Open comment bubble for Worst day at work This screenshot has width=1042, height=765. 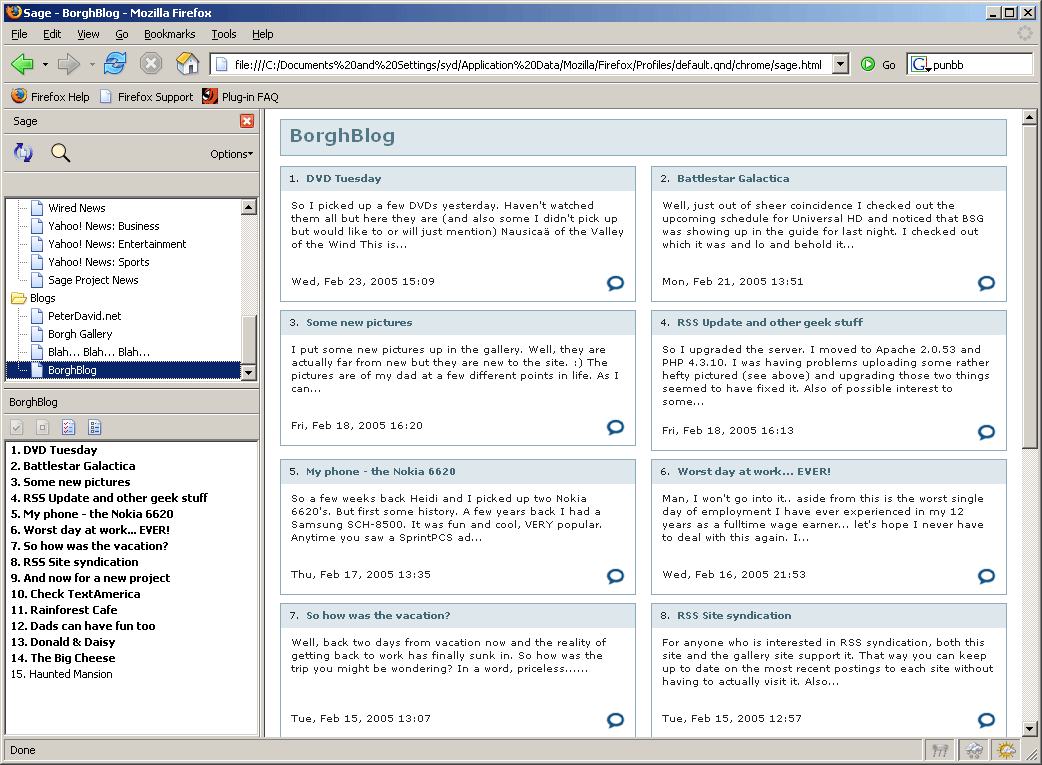coord(986,576)
